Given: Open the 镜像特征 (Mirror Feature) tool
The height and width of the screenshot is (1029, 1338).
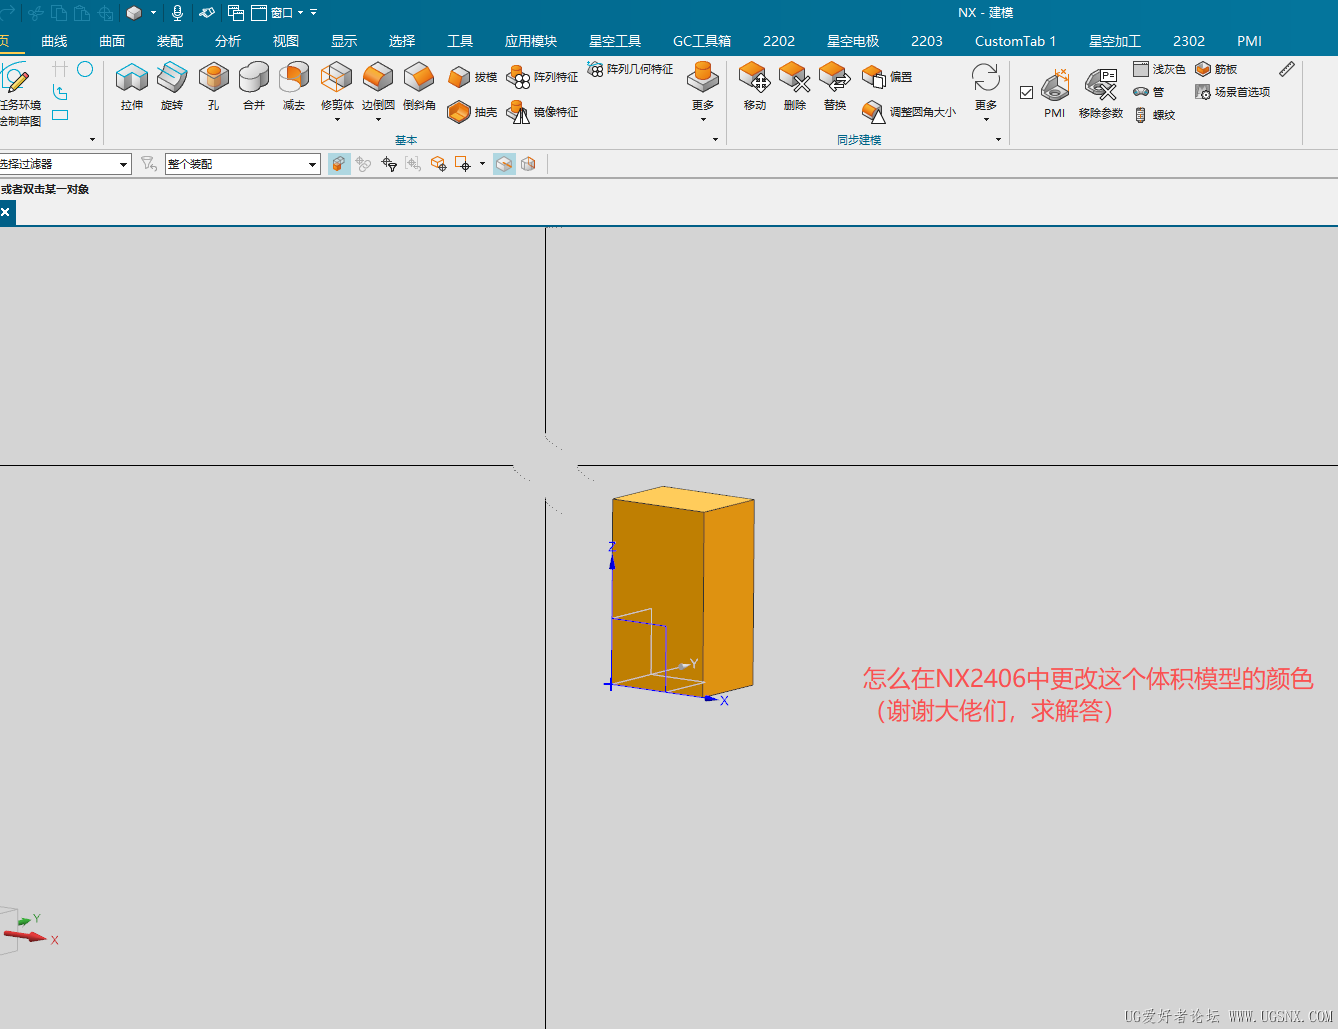Looking at the screenshot, I should point(542,112).
